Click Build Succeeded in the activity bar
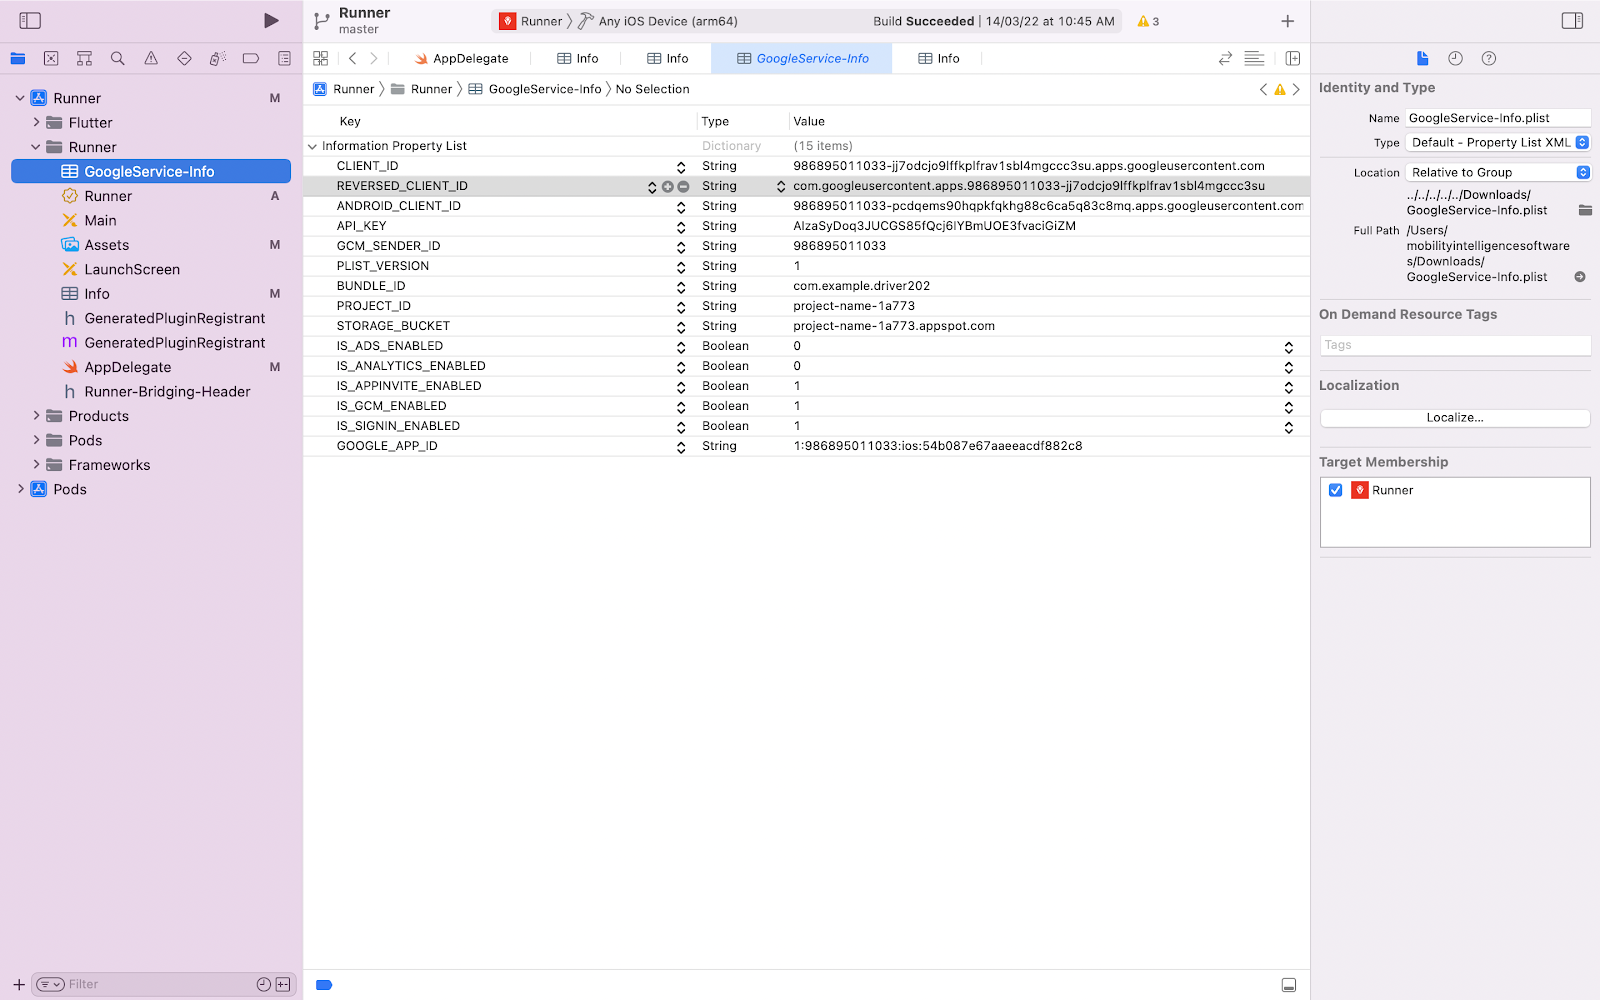This screenshot has height=1000, width=1600. point(923,20)
